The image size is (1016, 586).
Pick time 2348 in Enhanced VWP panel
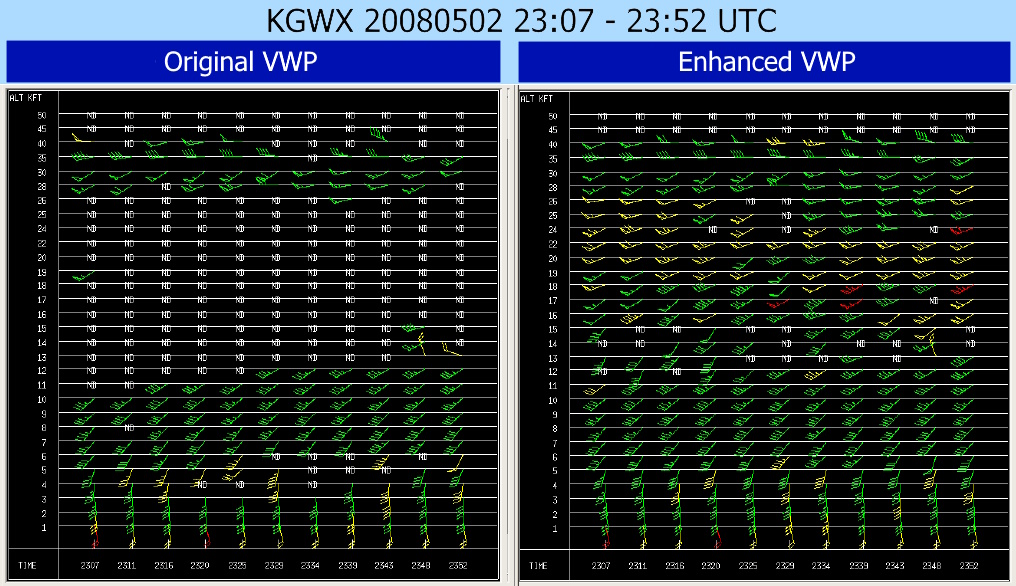[932, 565]
